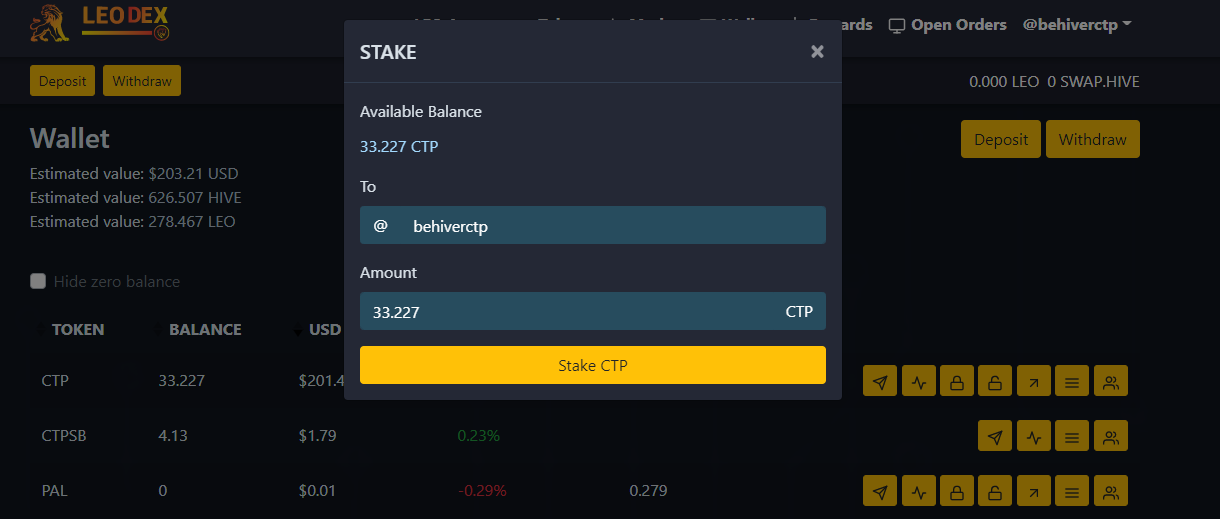Click the yellow Stake CTP button
Screen dimensions: 1220x519
tap(593, 365)
